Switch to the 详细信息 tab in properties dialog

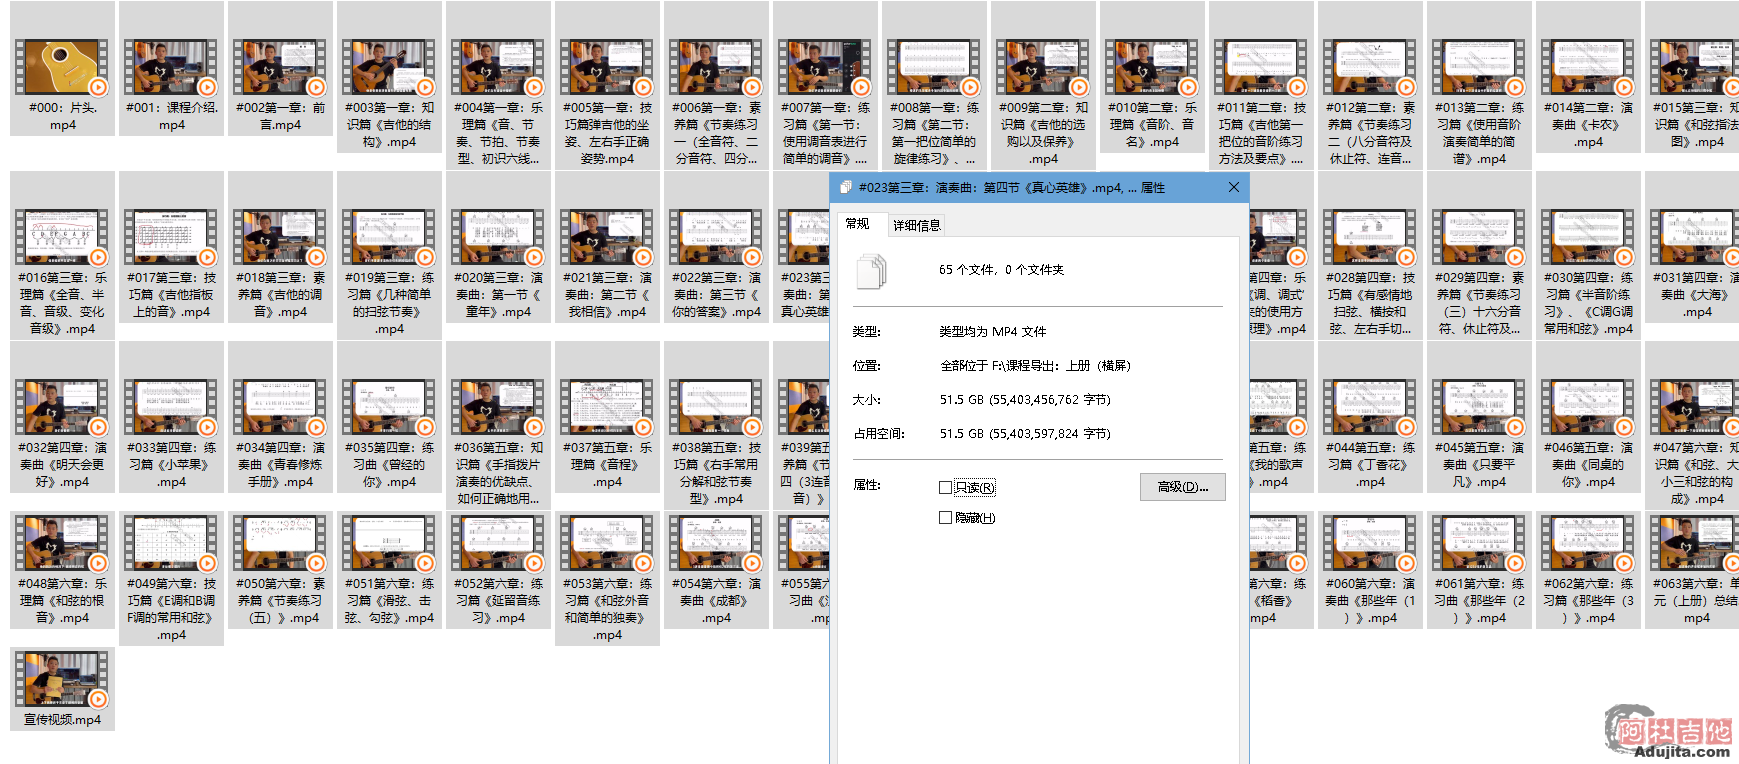(917, 226)
